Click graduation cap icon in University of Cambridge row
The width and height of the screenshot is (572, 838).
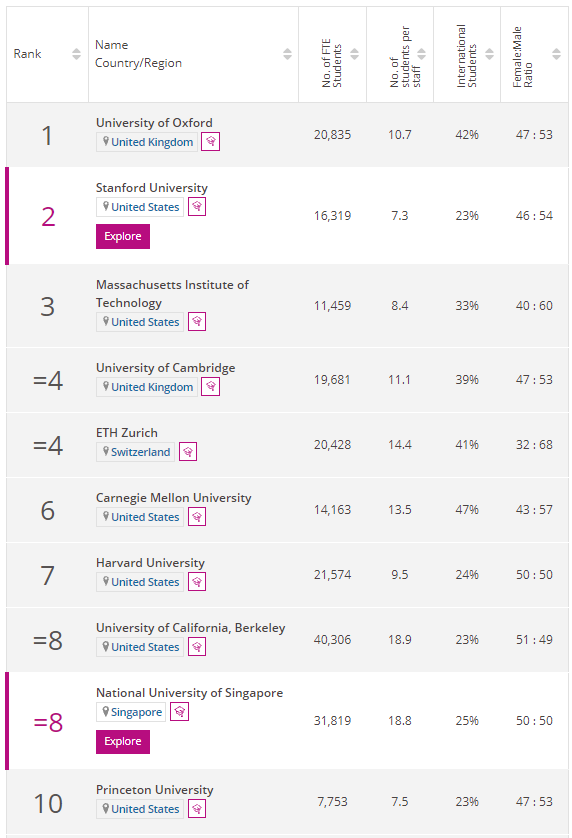[x=211, y=386]
